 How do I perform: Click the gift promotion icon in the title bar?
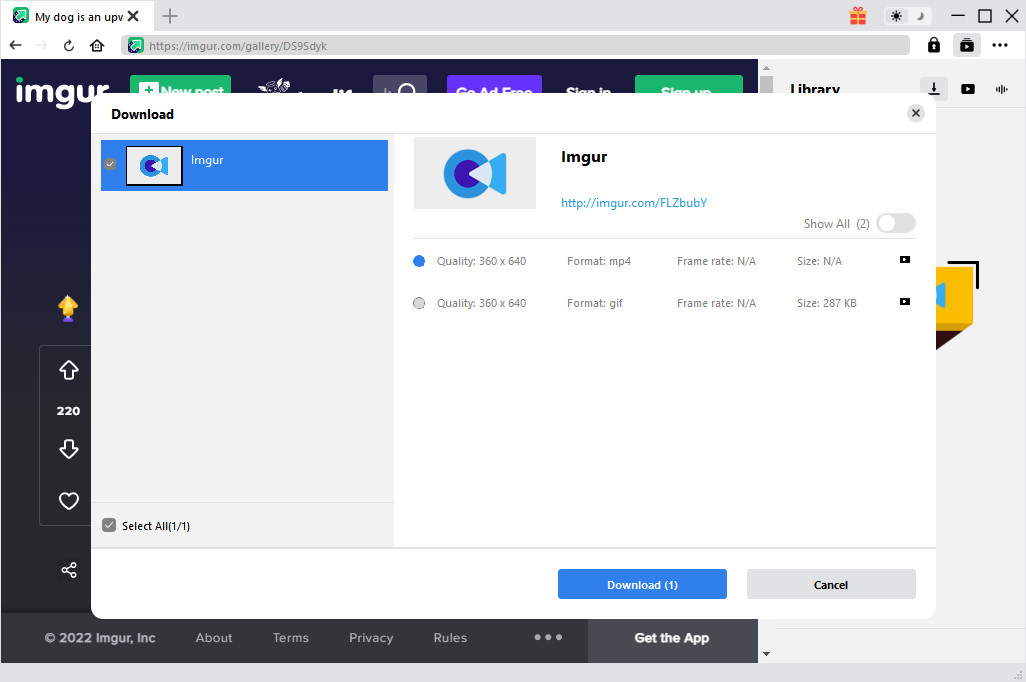[x=857, y=16]
